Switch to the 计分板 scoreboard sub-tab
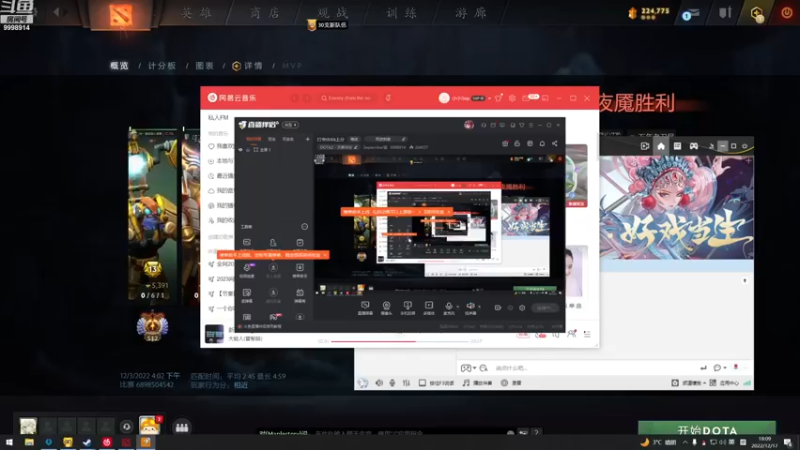 pyautogui.click(x=162, y=66)
